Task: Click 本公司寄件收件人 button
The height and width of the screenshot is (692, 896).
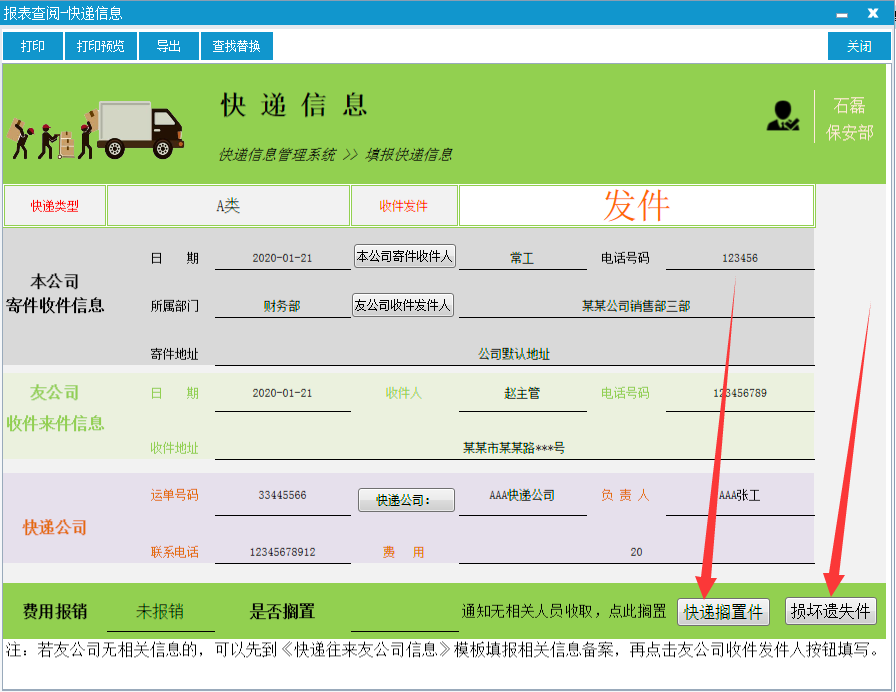Action: [405, 257]
